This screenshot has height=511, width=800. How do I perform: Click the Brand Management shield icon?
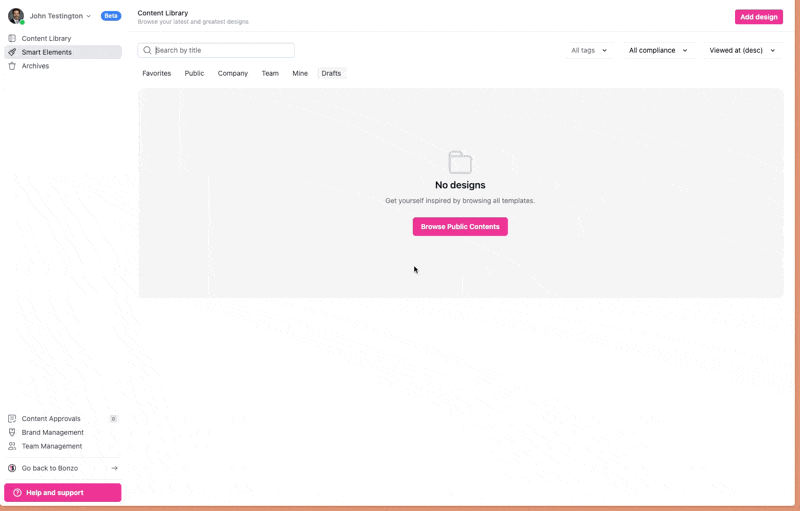pos(12,432)
